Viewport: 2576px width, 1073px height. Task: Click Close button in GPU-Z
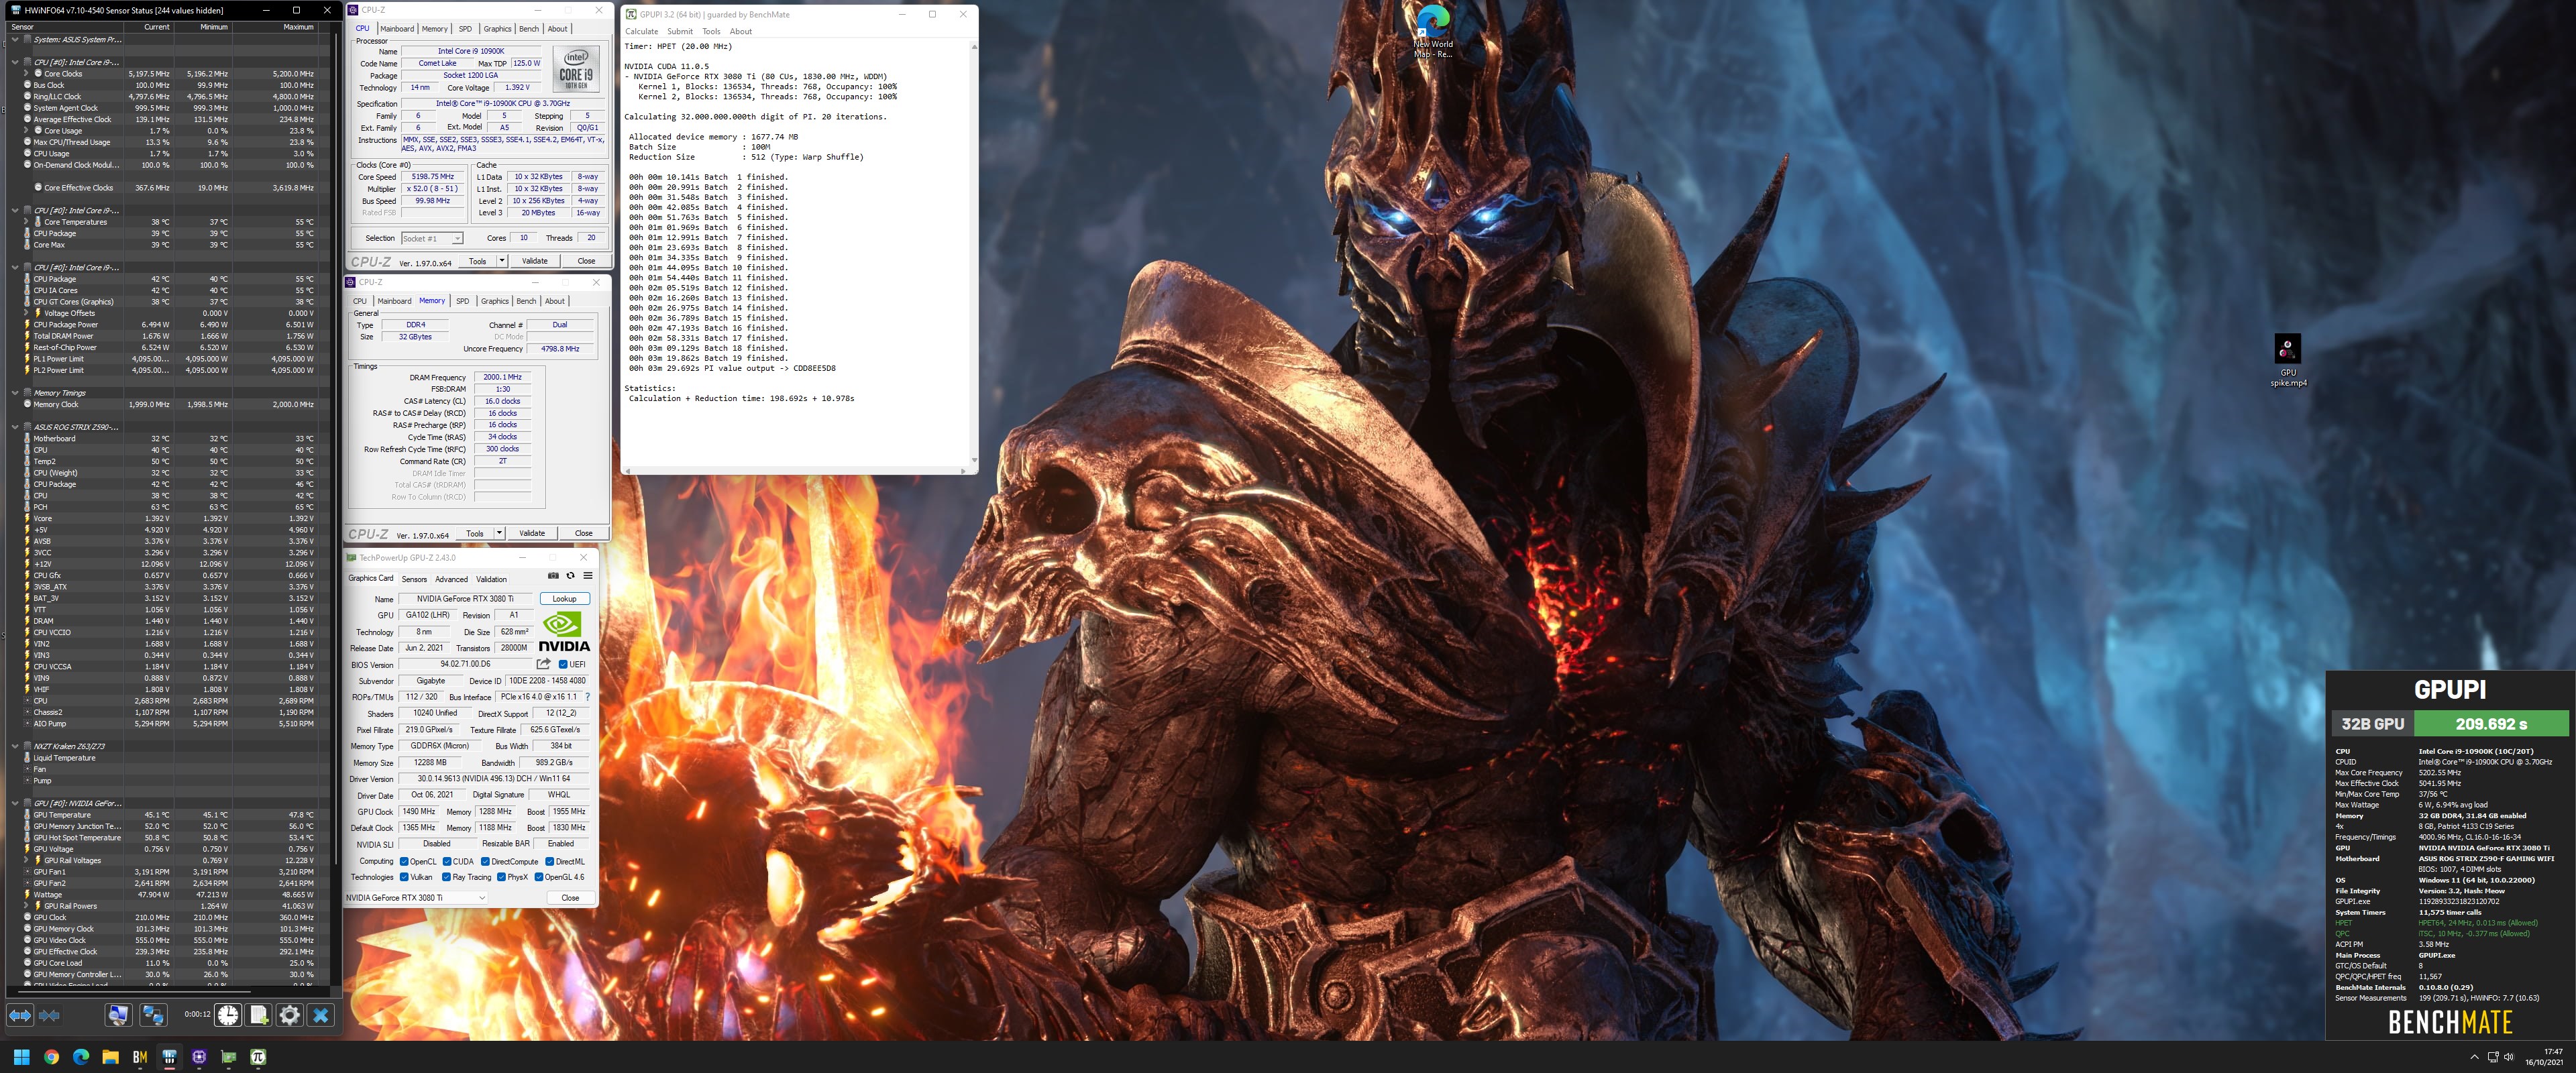[x=570, y=897]
